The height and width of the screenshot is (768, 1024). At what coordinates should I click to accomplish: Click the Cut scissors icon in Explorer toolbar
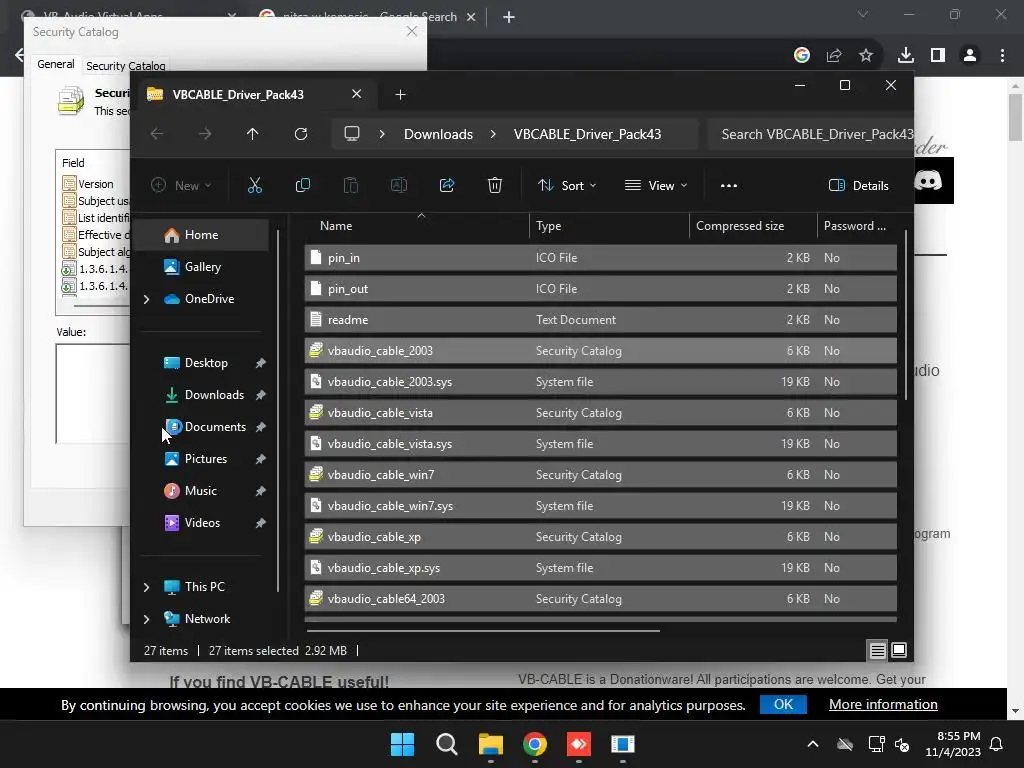[x=255, y=185]
